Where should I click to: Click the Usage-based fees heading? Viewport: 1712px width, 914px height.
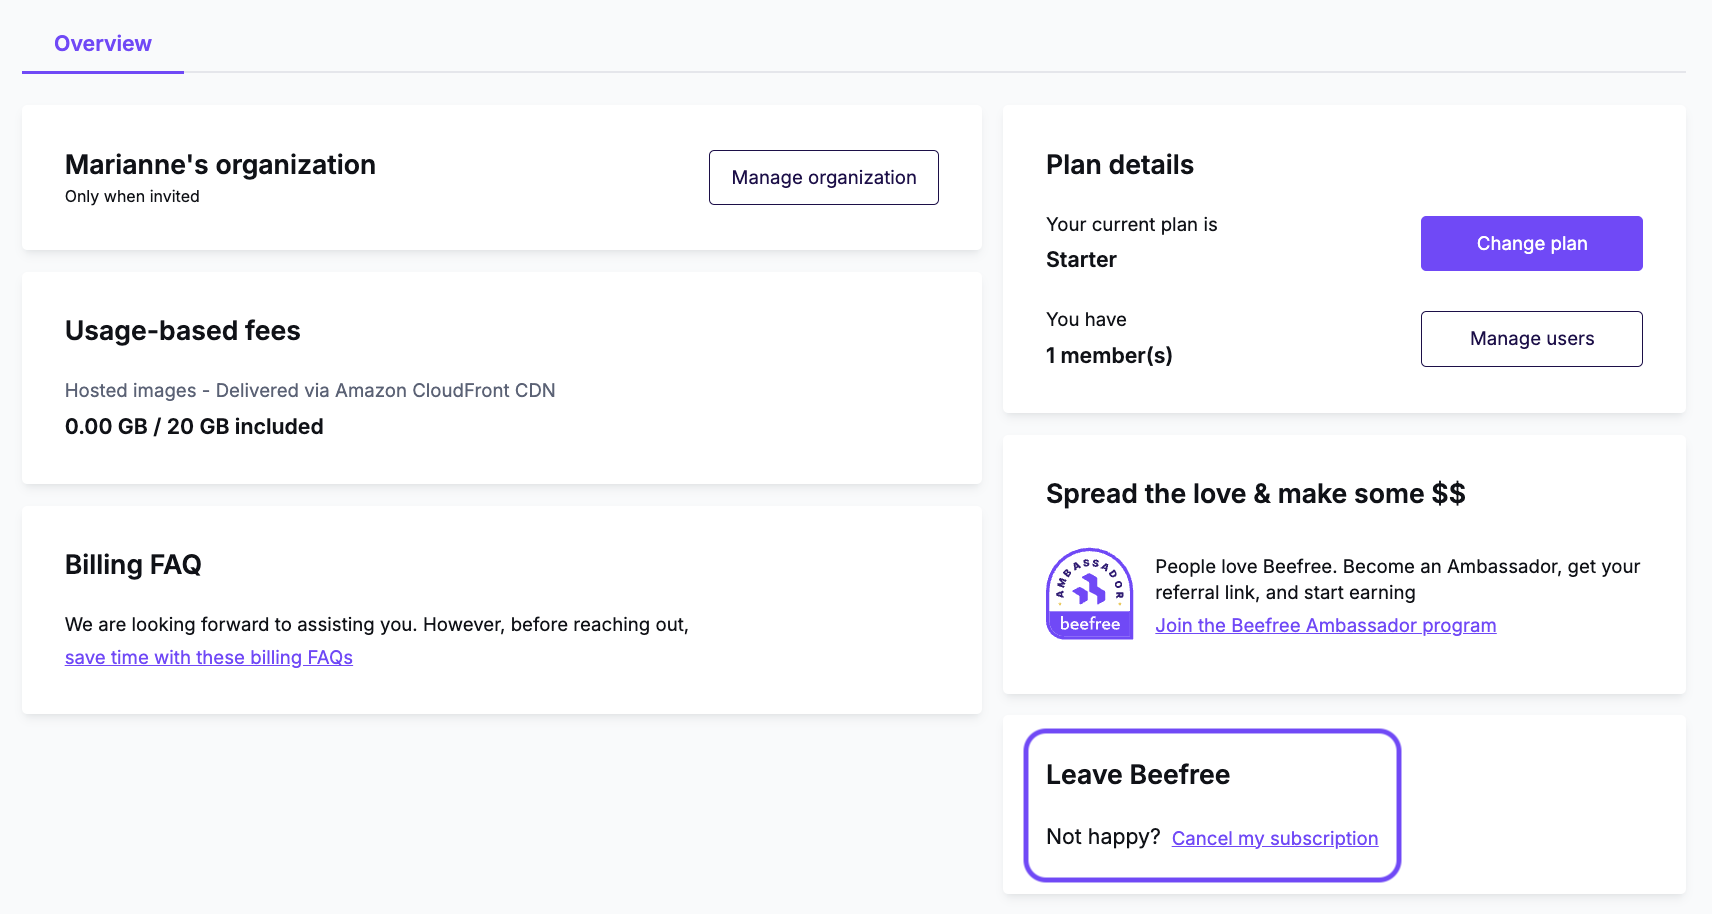pyautogui.click(x=183, y=331)
